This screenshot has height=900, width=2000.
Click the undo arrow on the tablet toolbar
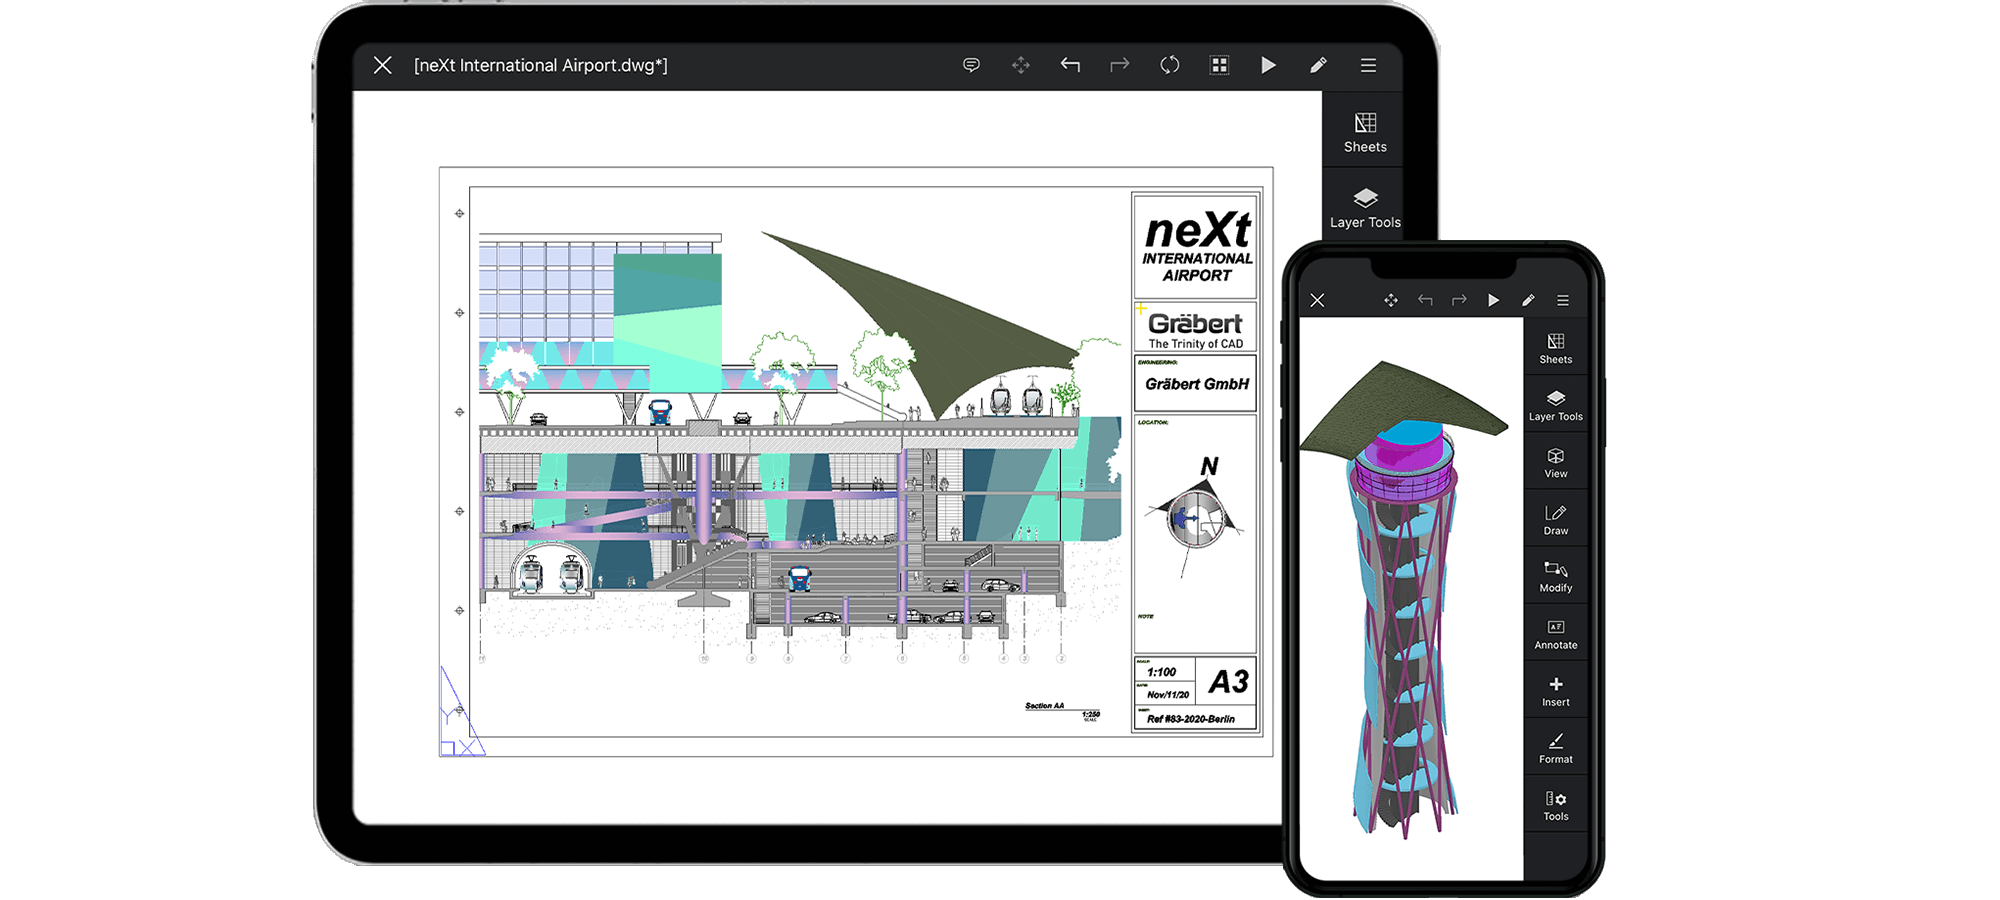tap(1070, 65)
